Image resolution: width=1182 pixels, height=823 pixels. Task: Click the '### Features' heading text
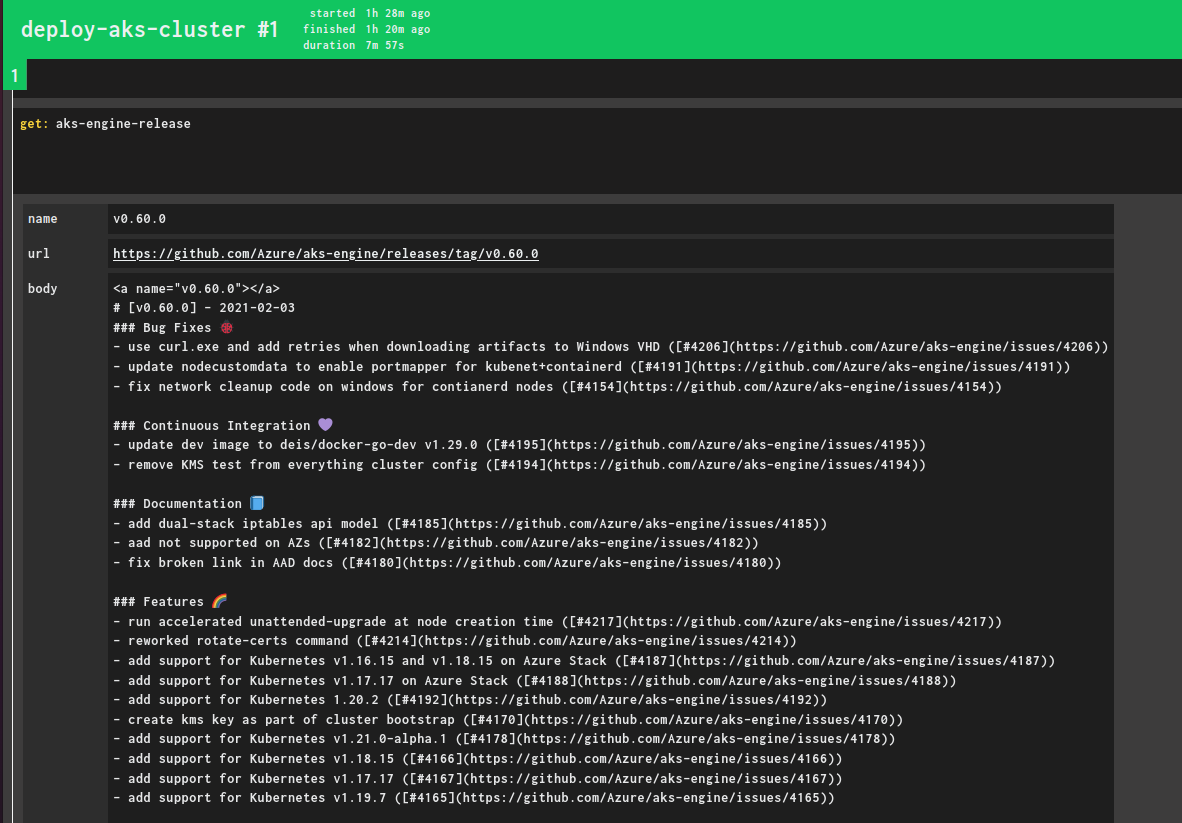pyautogui.click(x=158, y=601)
